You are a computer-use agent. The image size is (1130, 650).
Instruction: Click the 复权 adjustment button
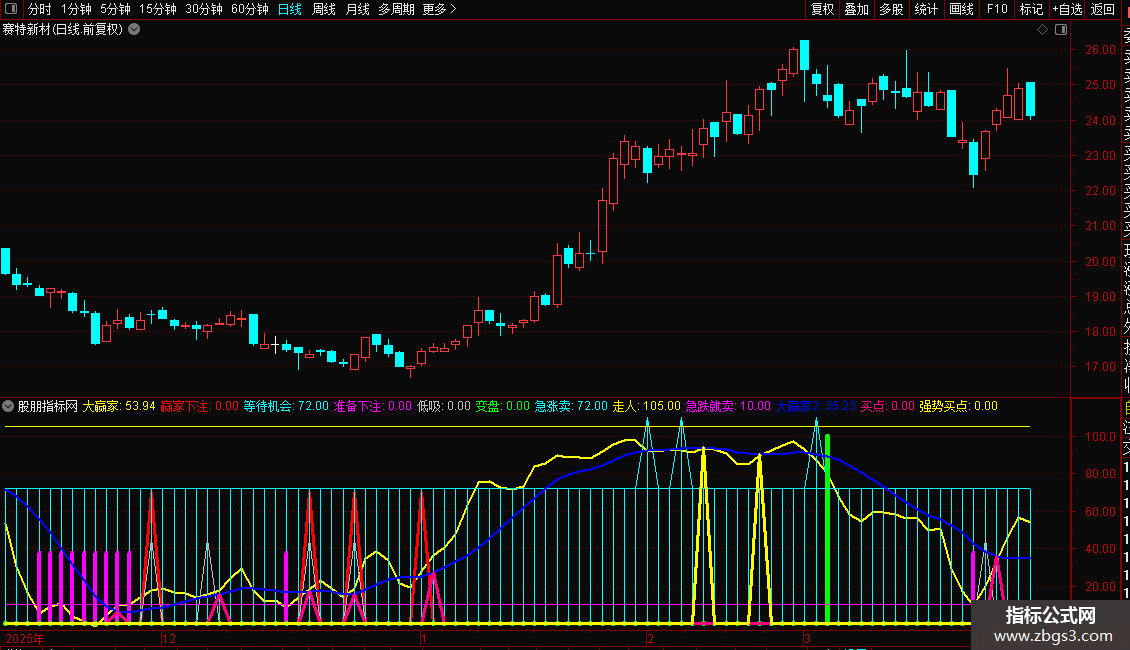coord(822,9)
